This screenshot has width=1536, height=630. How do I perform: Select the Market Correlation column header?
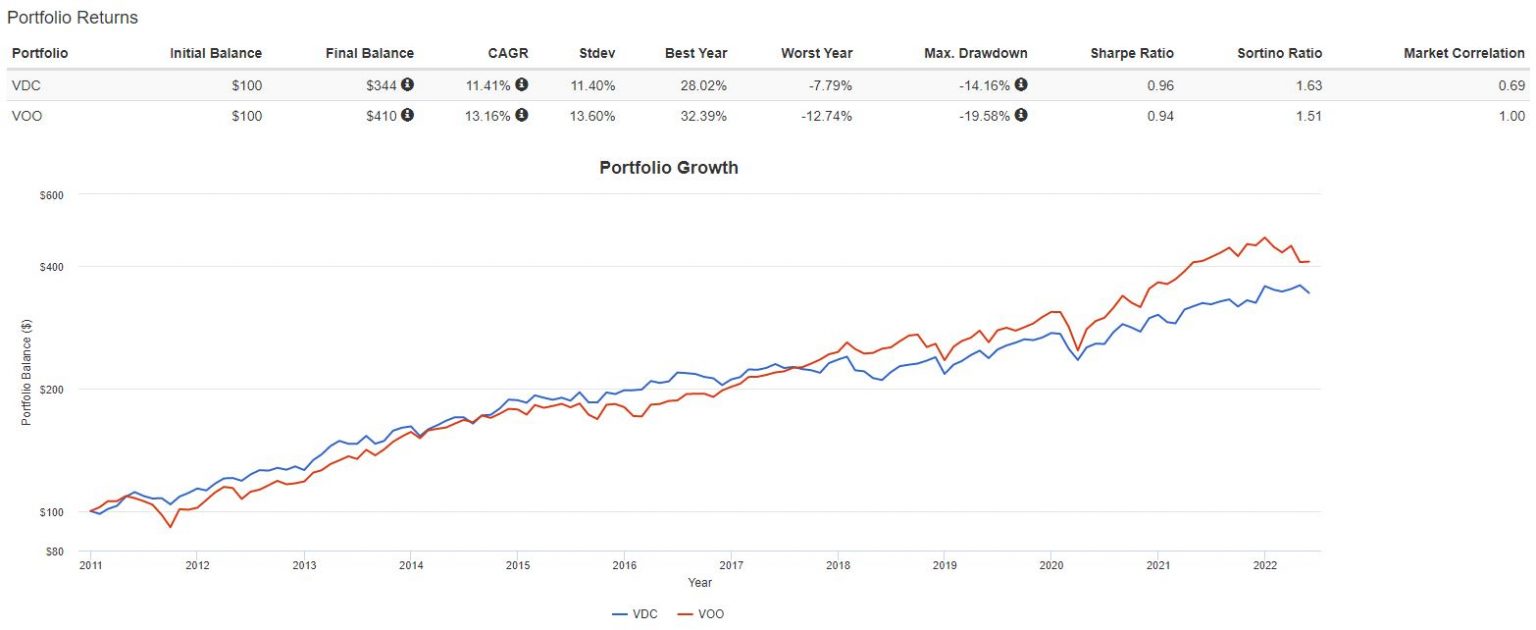1464,53
